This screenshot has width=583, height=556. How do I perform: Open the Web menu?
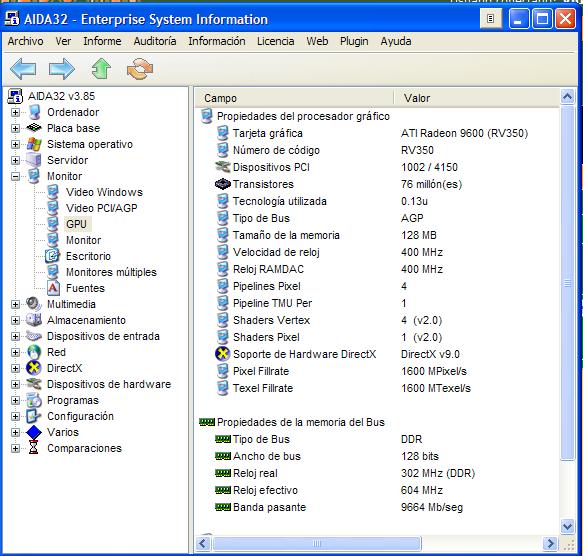coord(317,41)
